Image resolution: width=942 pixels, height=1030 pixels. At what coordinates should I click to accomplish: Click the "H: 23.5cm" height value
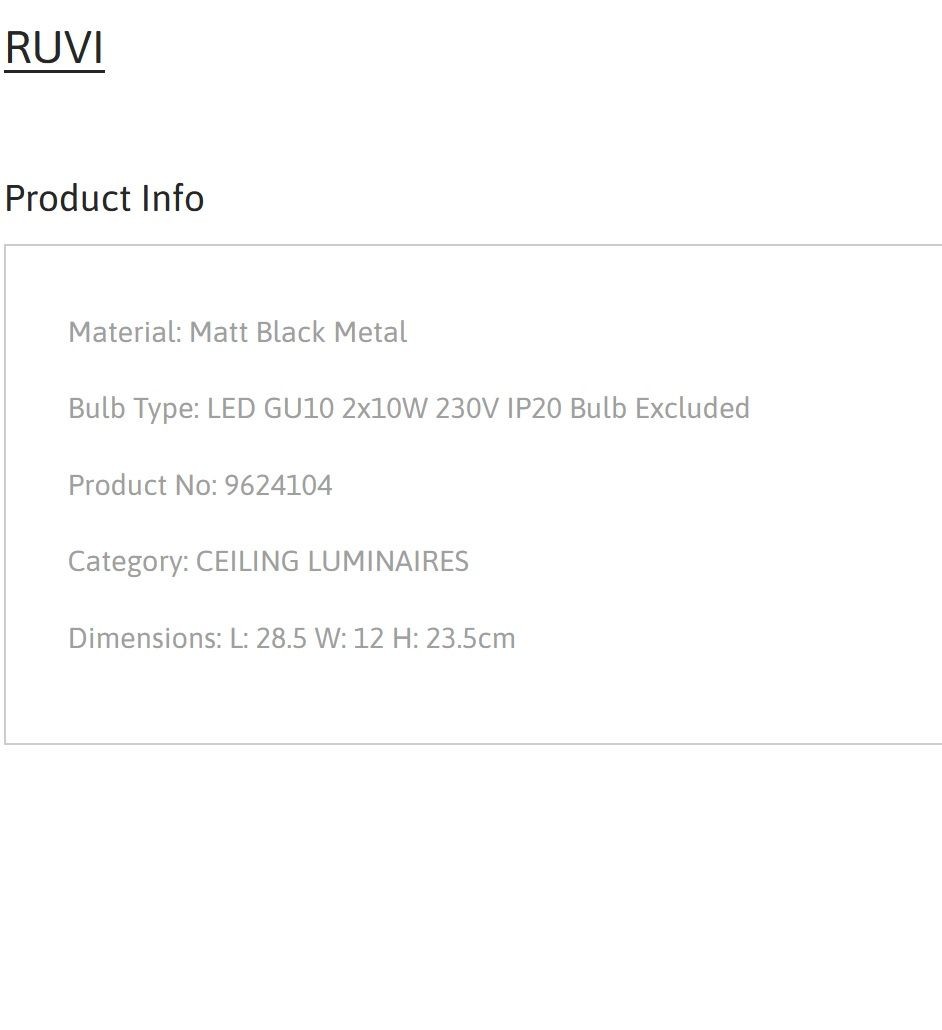[454, 638]
